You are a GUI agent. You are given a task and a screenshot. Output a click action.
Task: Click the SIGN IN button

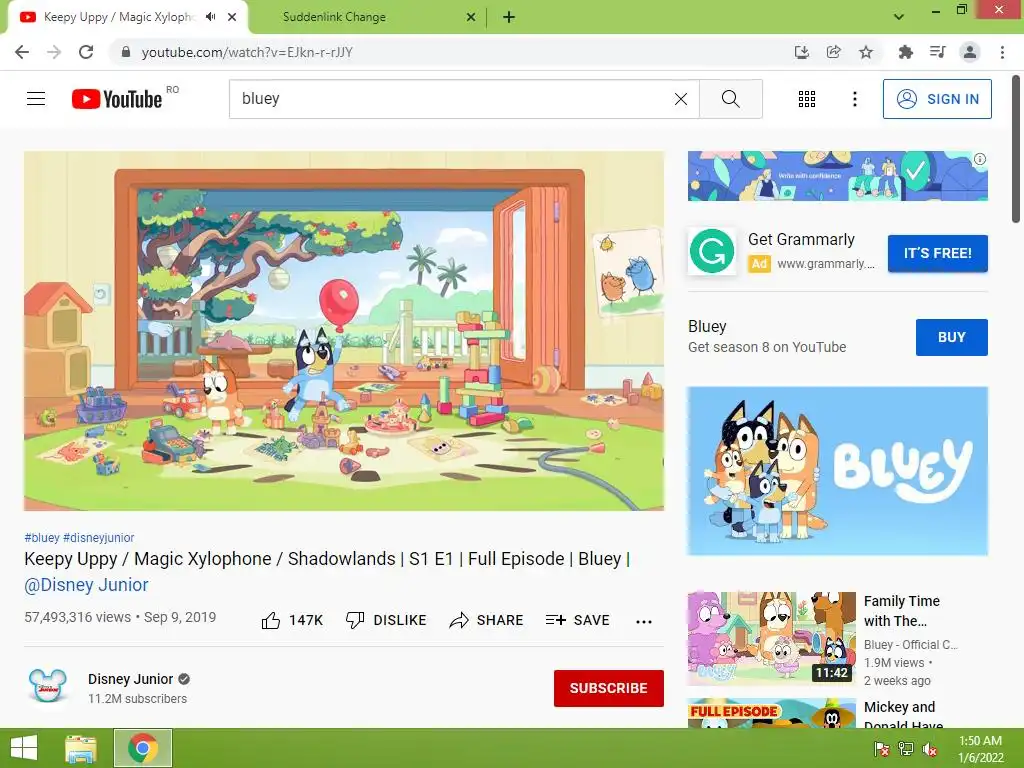tap(936, 99)
